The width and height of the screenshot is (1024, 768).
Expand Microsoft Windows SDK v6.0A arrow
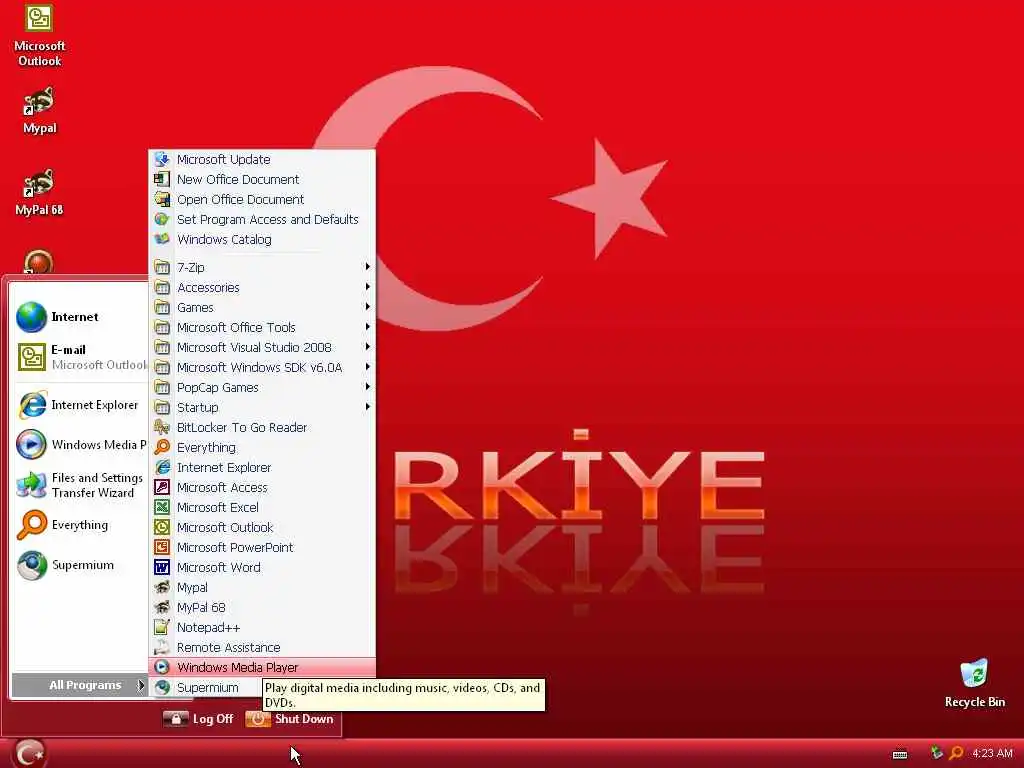(368, 367)
